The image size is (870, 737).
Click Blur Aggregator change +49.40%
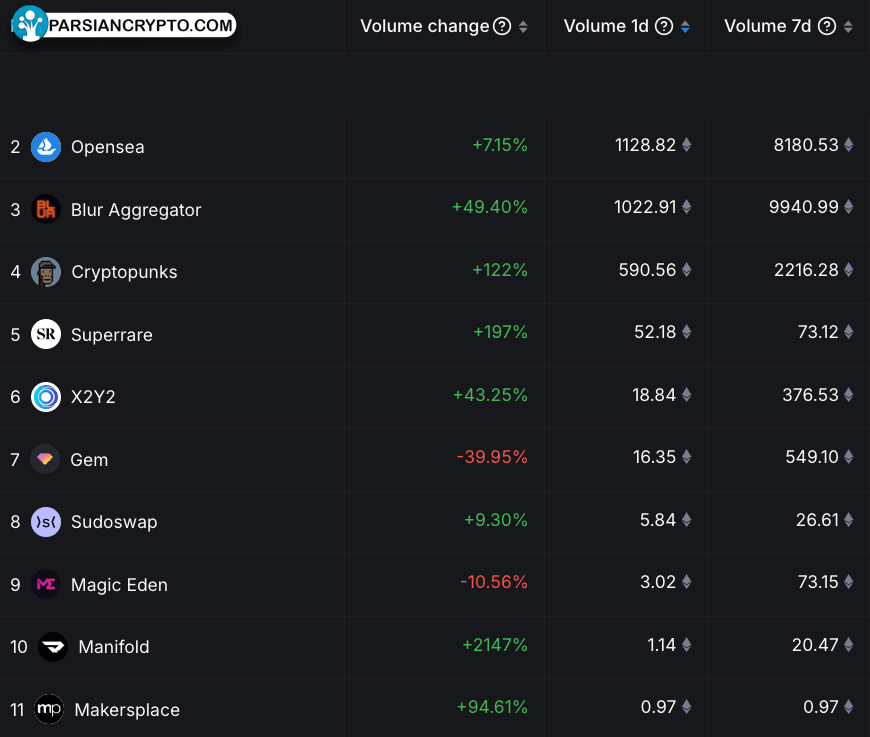click(490, 207)
